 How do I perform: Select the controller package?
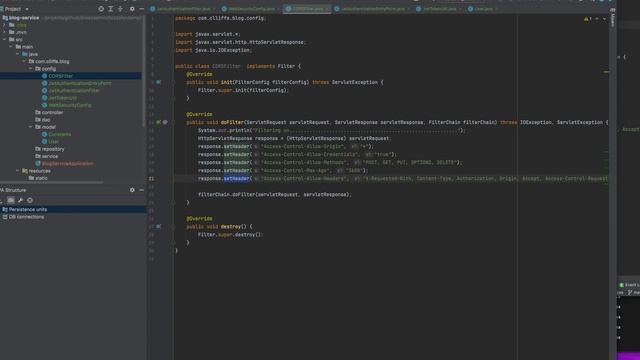coord(52,112)
